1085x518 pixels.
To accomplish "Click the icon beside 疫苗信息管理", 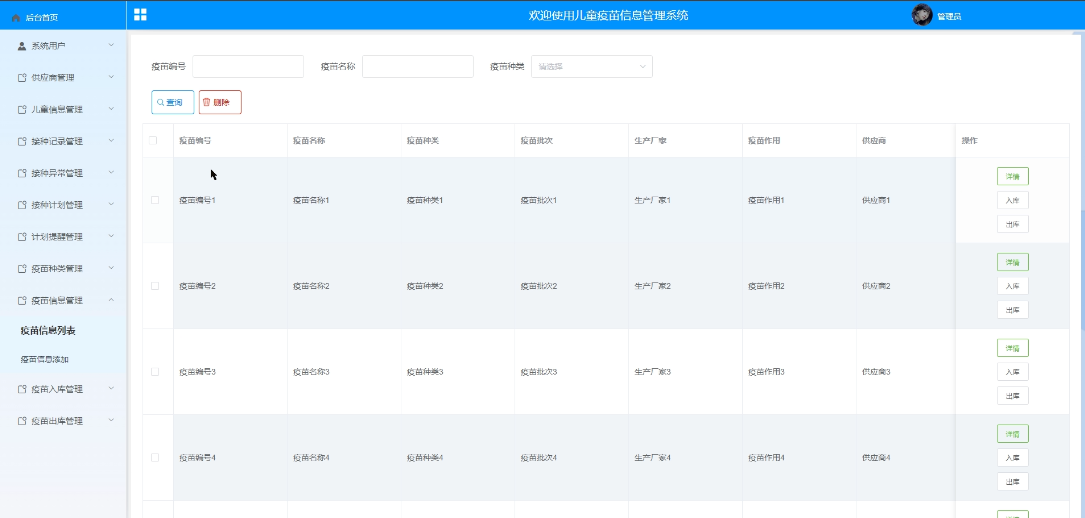I will (x=21, y=300).
